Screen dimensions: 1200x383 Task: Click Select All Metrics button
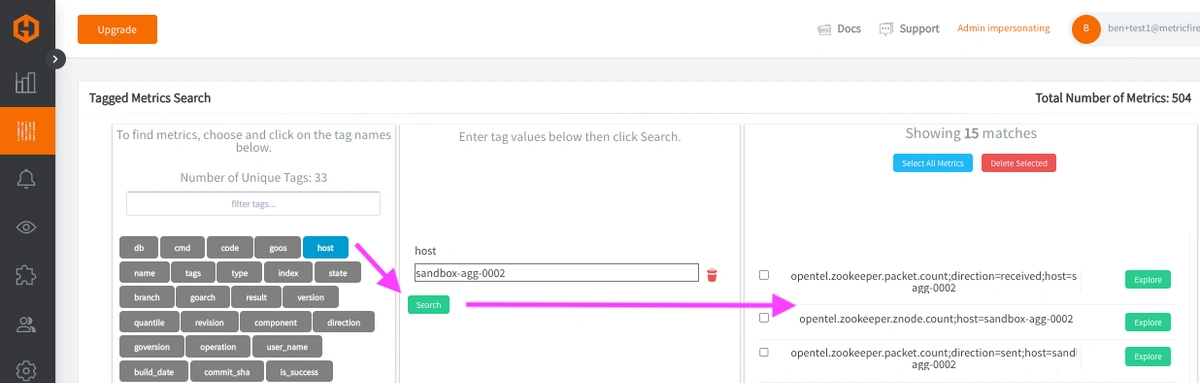pyautogui.click(x=933, y=163)
